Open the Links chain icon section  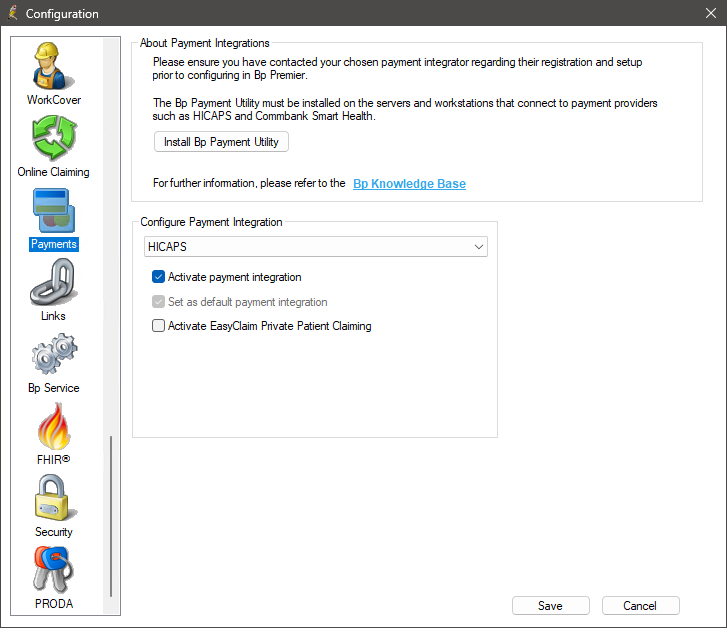tap(54, 290)
